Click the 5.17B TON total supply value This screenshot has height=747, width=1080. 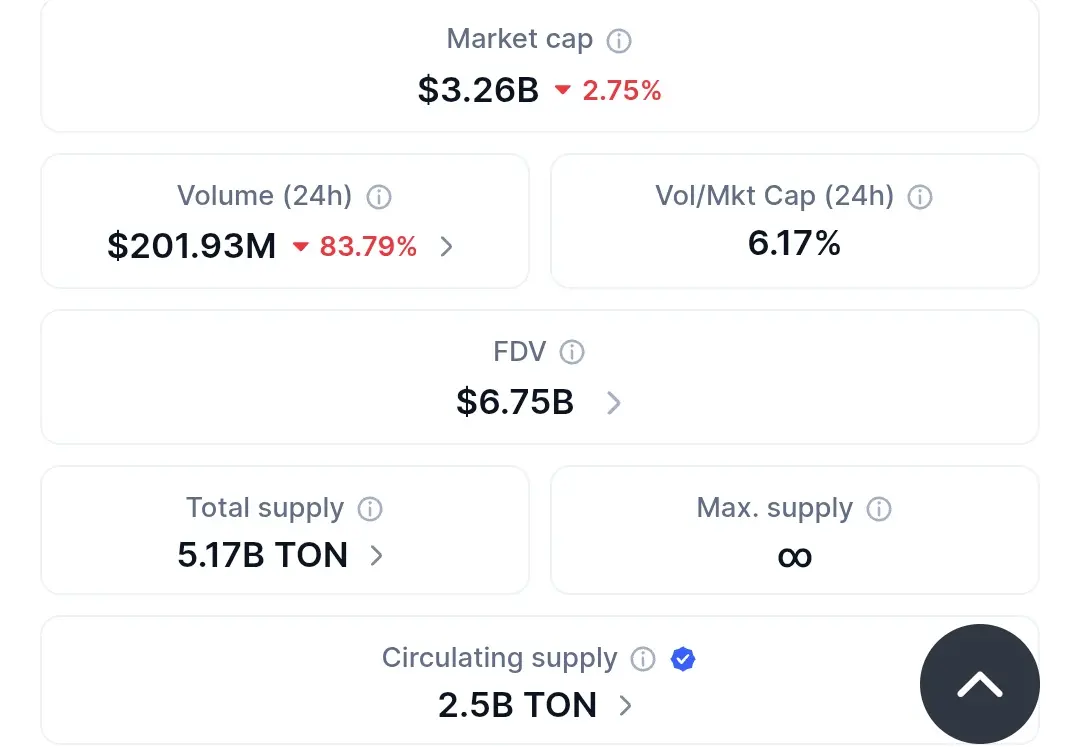pyautogui.click(x=263, y=556)
